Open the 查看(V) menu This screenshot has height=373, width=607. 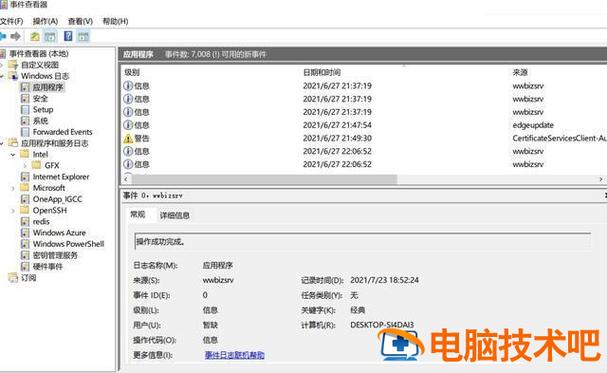[x=80, y=21]
